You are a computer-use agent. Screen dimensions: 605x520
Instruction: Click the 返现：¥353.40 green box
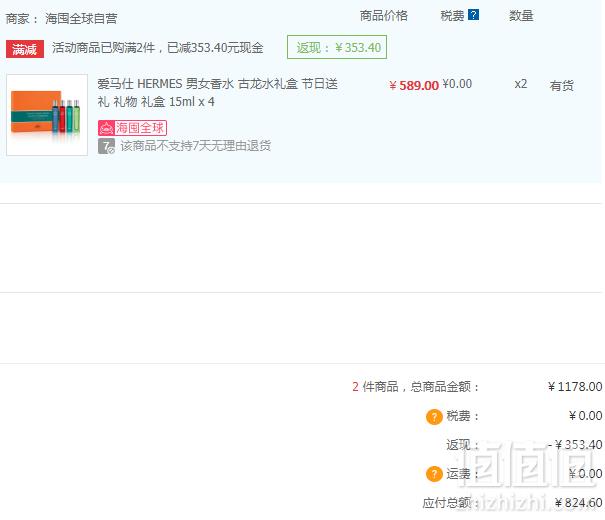(x=337, y=47)
